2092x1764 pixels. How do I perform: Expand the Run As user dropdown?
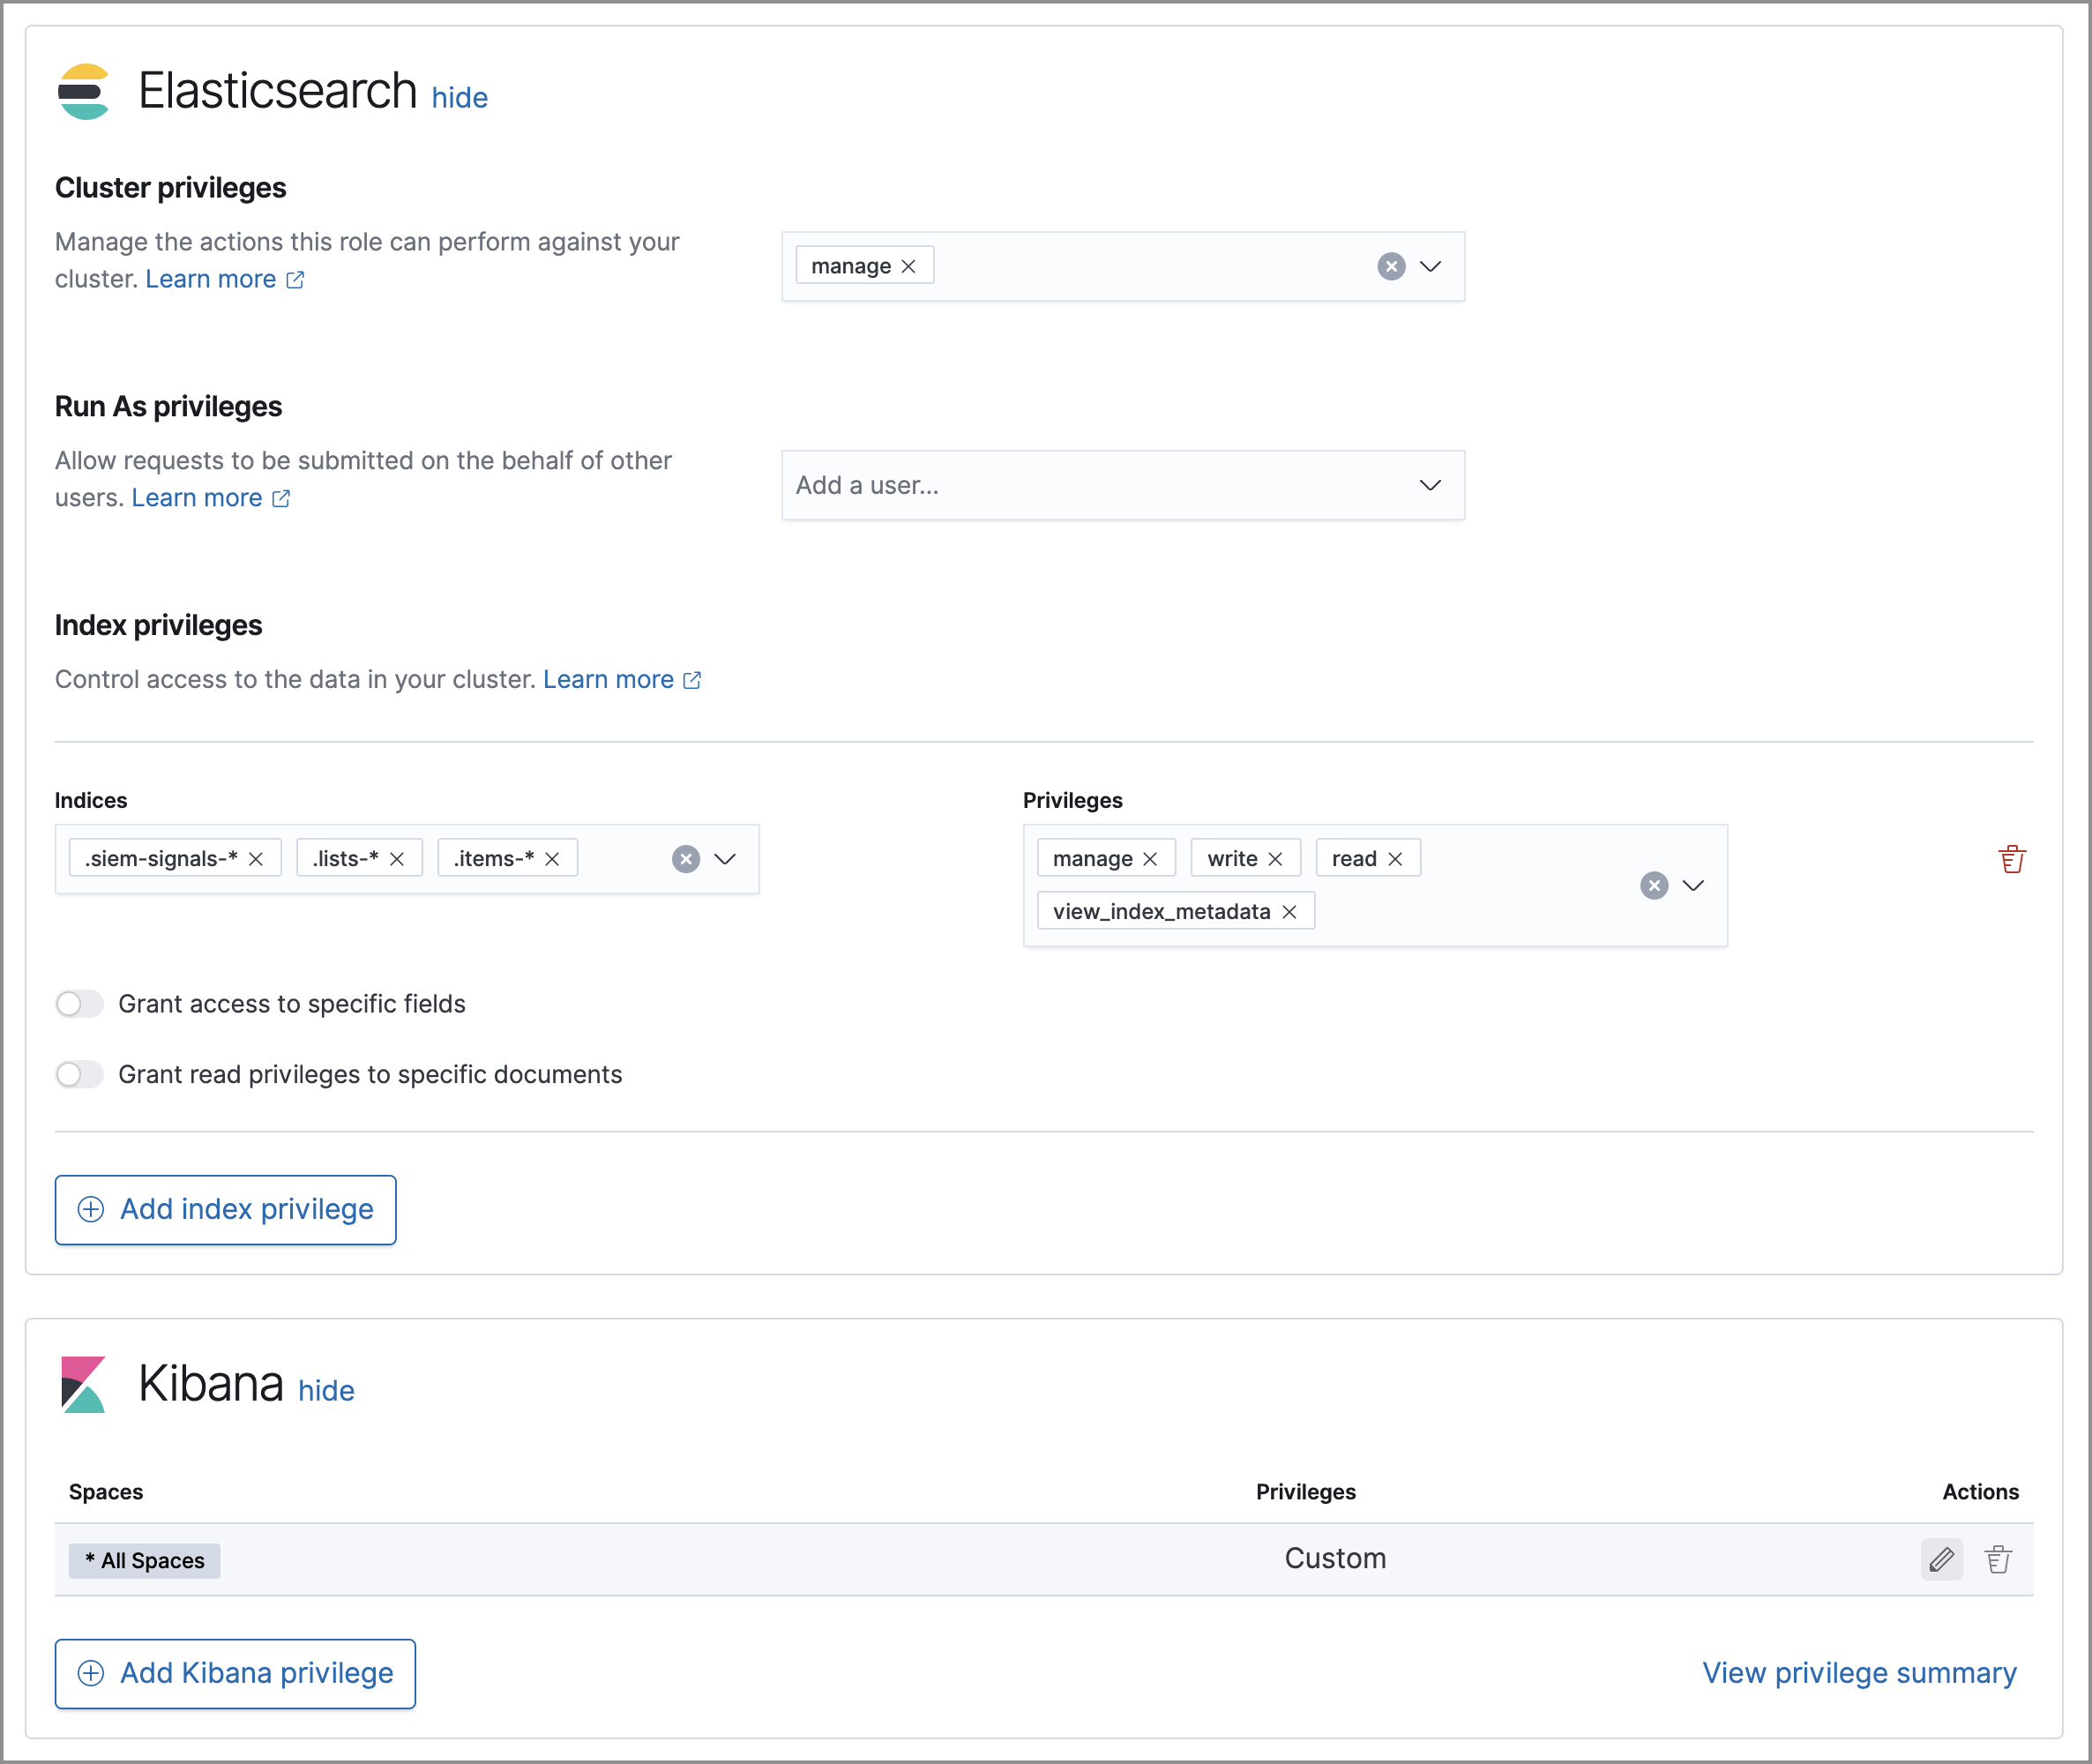(1431, 485)
